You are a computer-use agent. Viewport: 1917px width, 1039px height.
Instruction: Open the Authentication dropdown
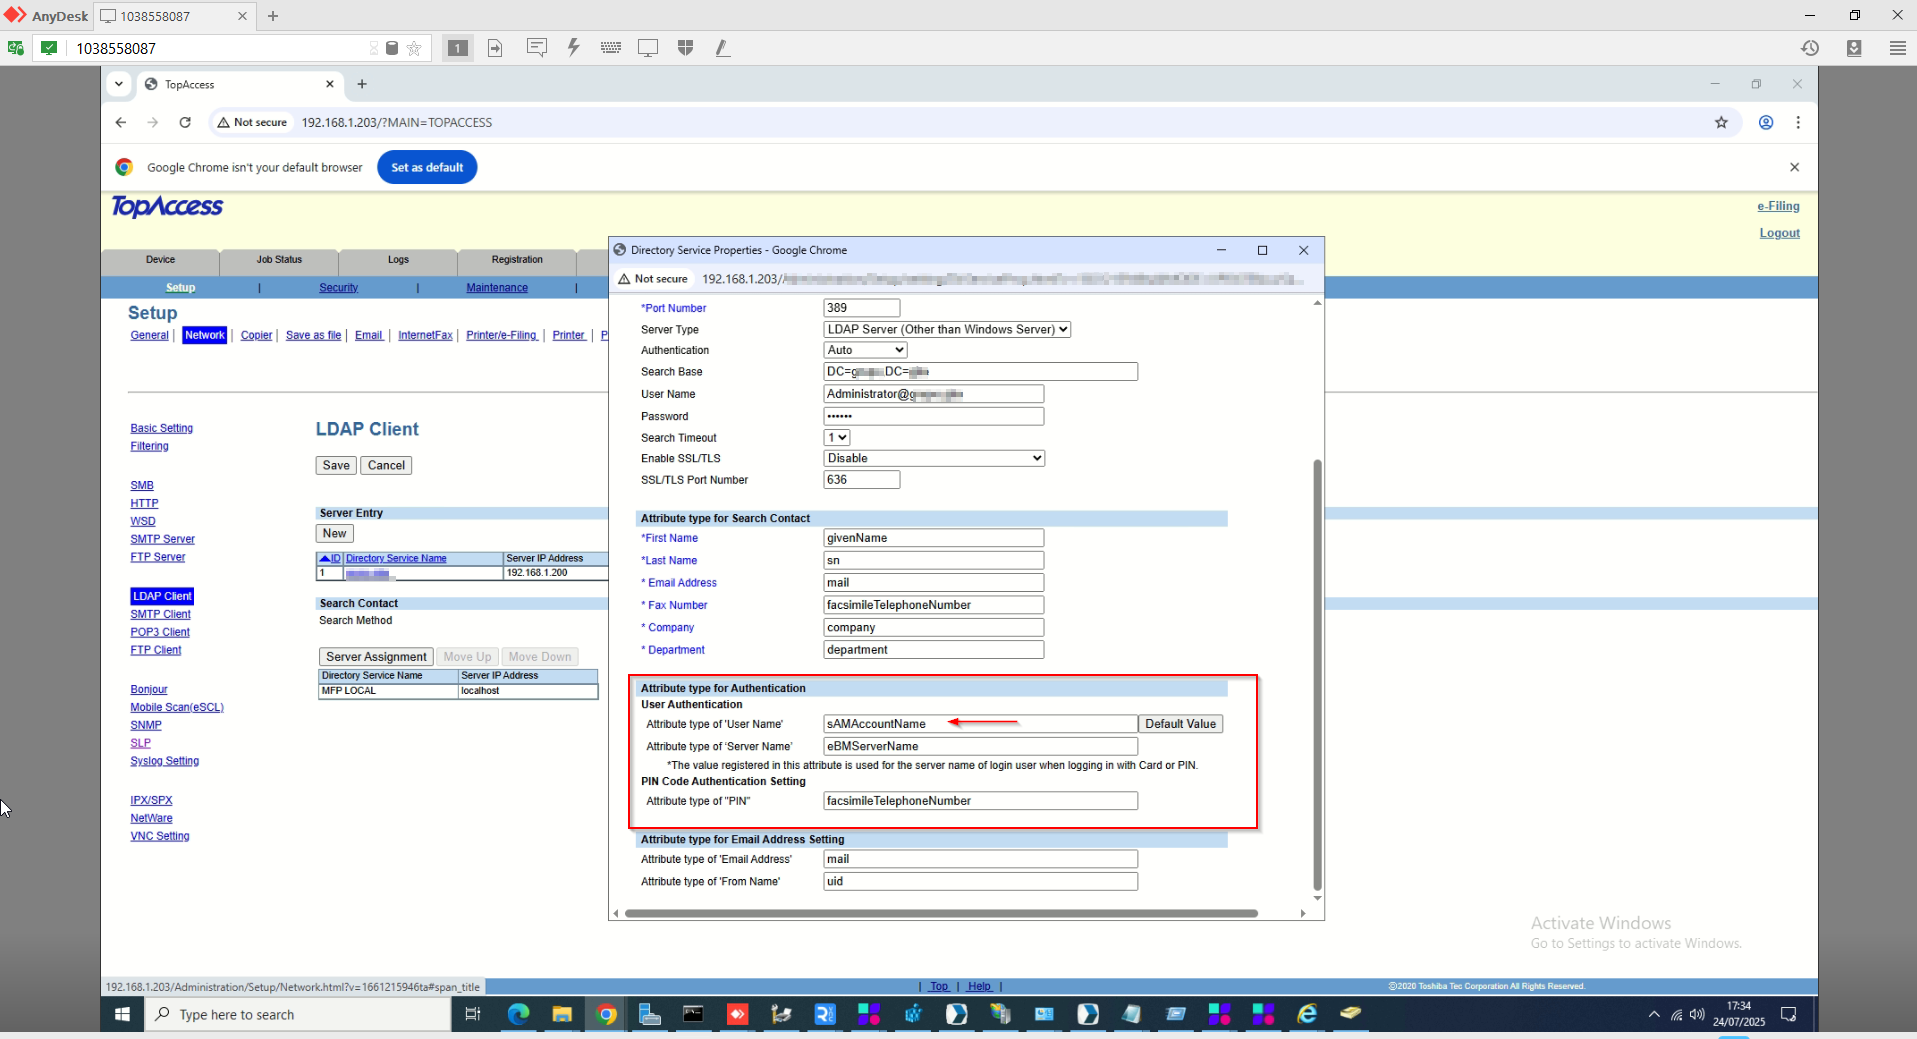click(865, 350)
